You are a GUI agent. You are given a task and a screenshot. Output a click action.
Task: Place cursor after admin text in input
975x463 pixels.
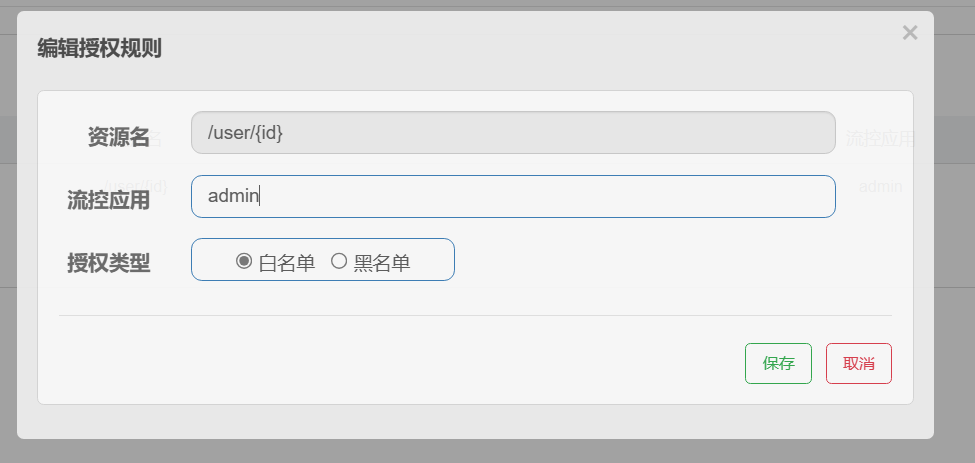click(260, 196)
